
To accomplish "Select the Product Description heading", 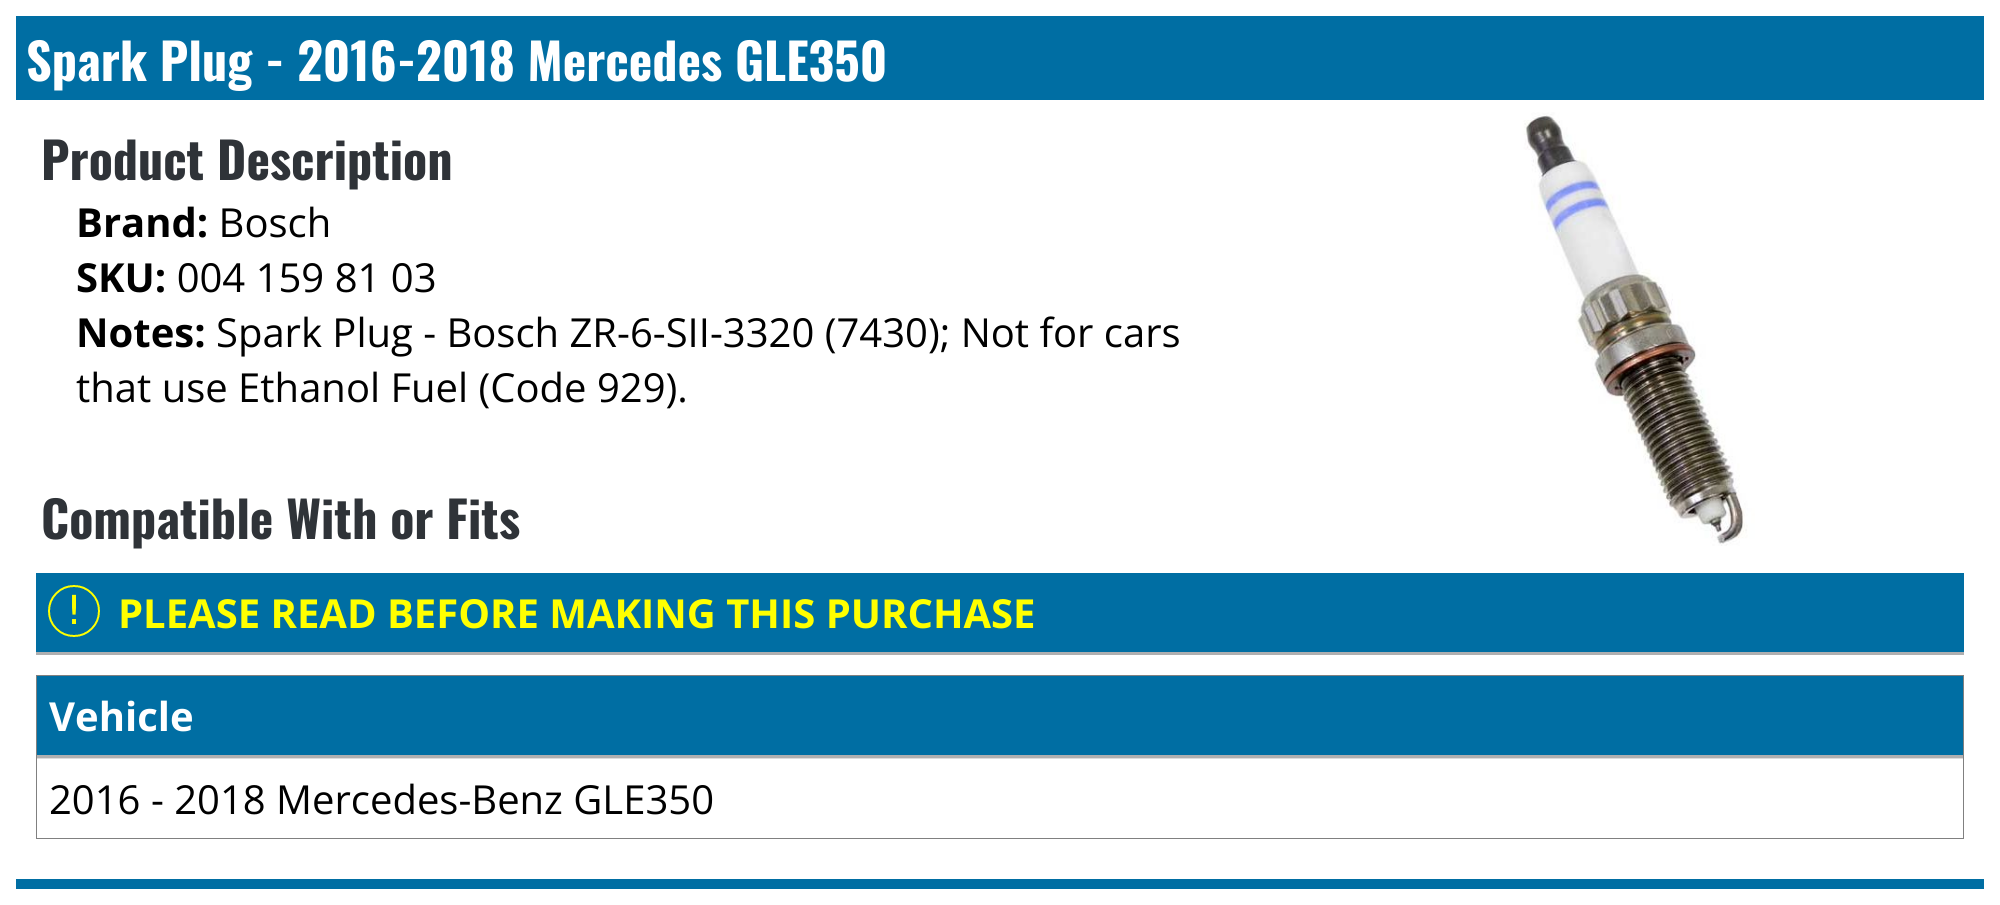I will point(247,161).
